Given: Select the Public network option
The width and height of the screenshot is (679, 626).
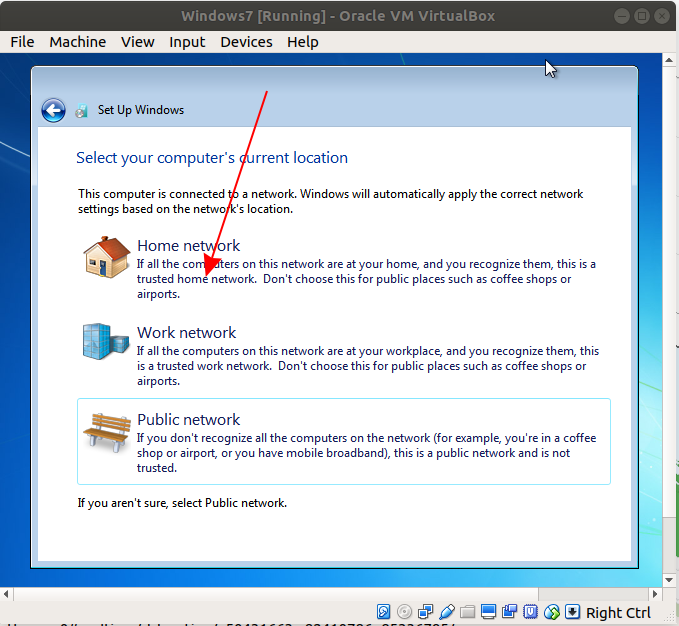Looking at the screenshot, I should [x=344, y=442].
